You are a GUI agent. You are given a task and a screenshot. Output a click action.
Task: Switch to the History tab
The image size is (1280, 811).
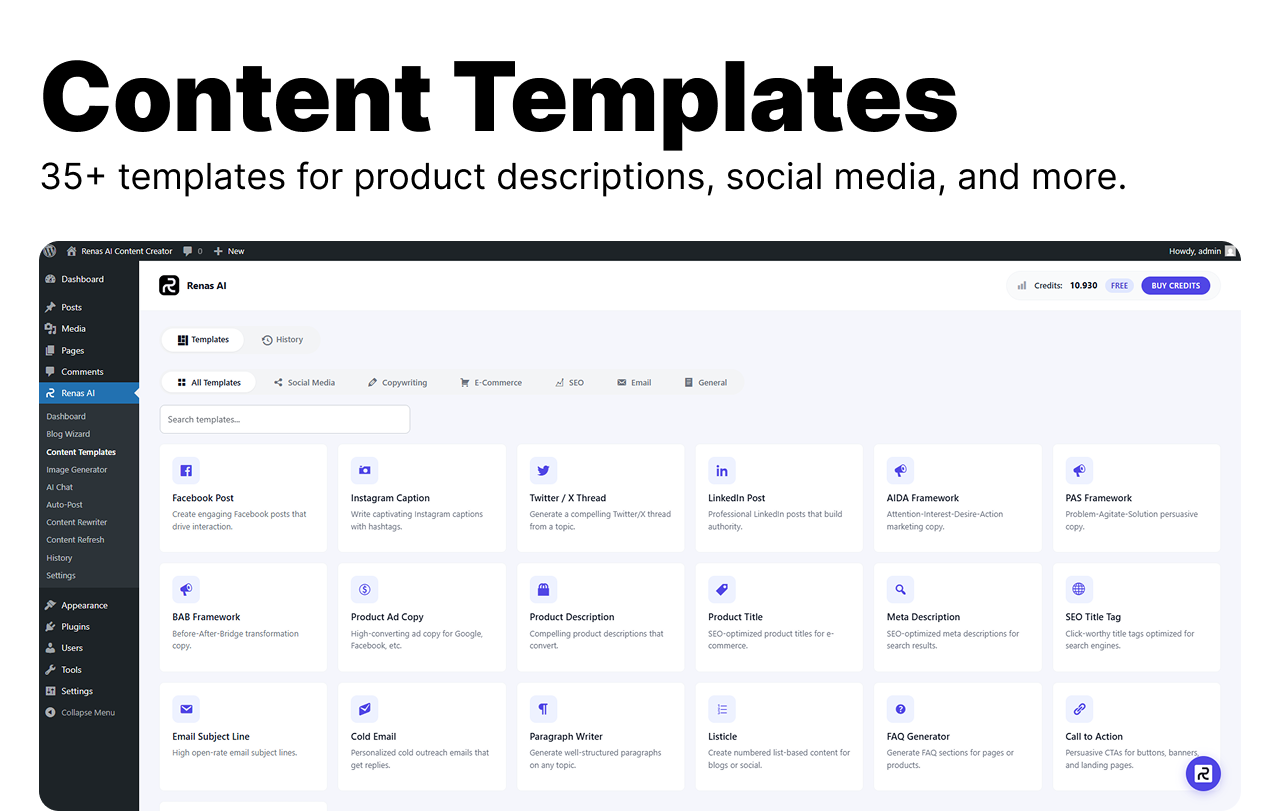point(283,339)
